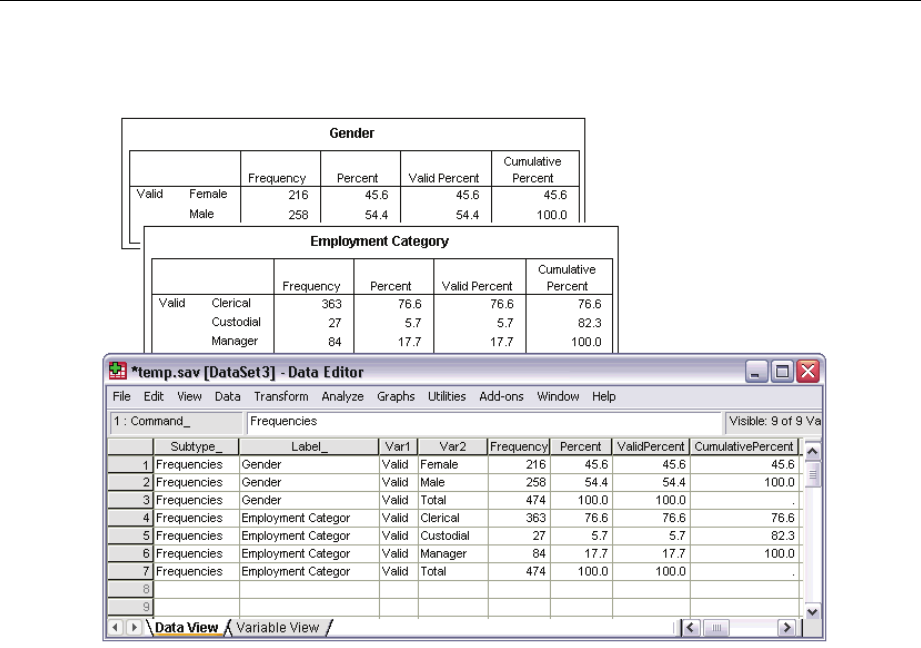Select empty row header 8
The width and height of the screenshot is (921, 648).
click(130, 589)
